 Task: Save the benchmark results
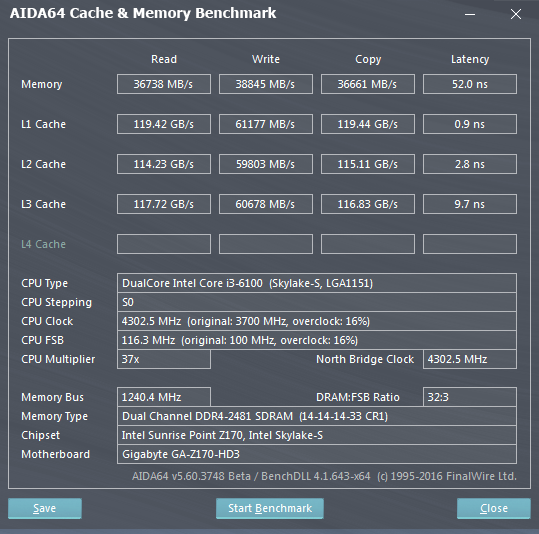[x=45, y=508]
